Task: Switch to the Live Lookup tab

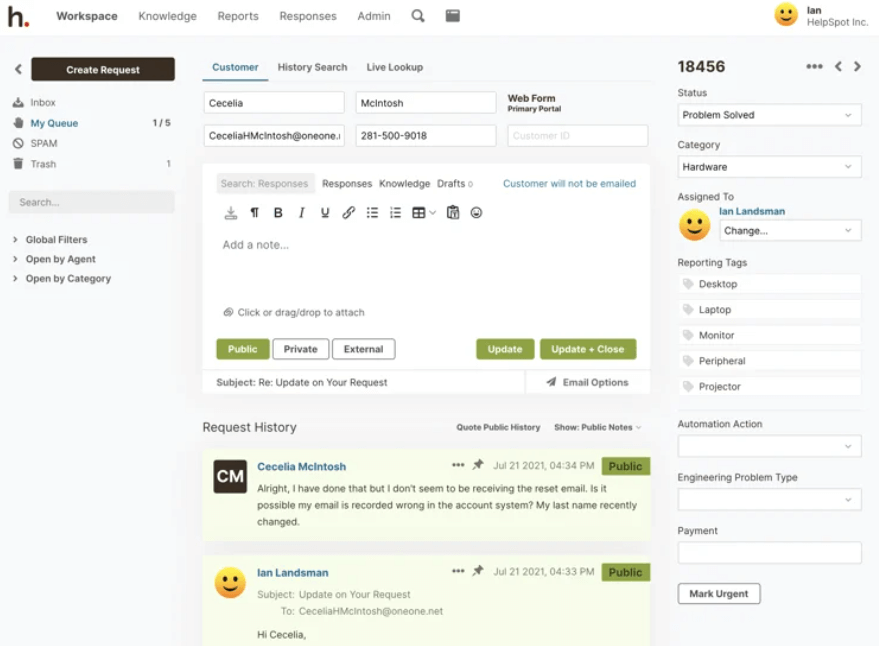Action: point(395,67)
